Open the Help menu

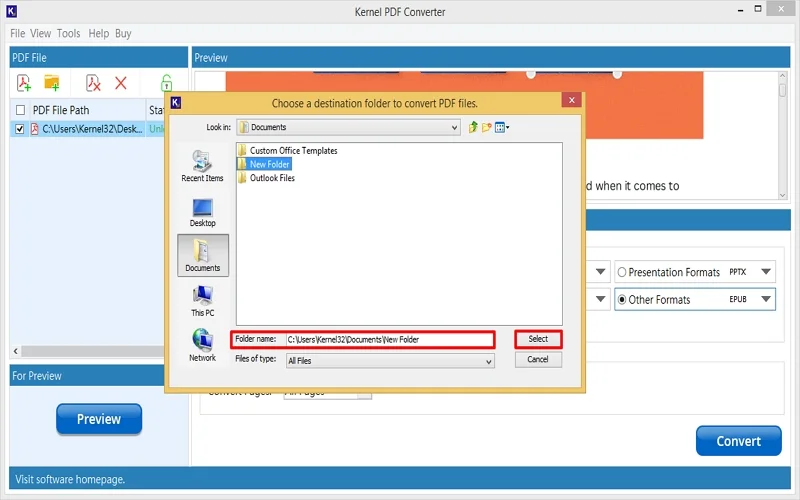tap(98, 33)
